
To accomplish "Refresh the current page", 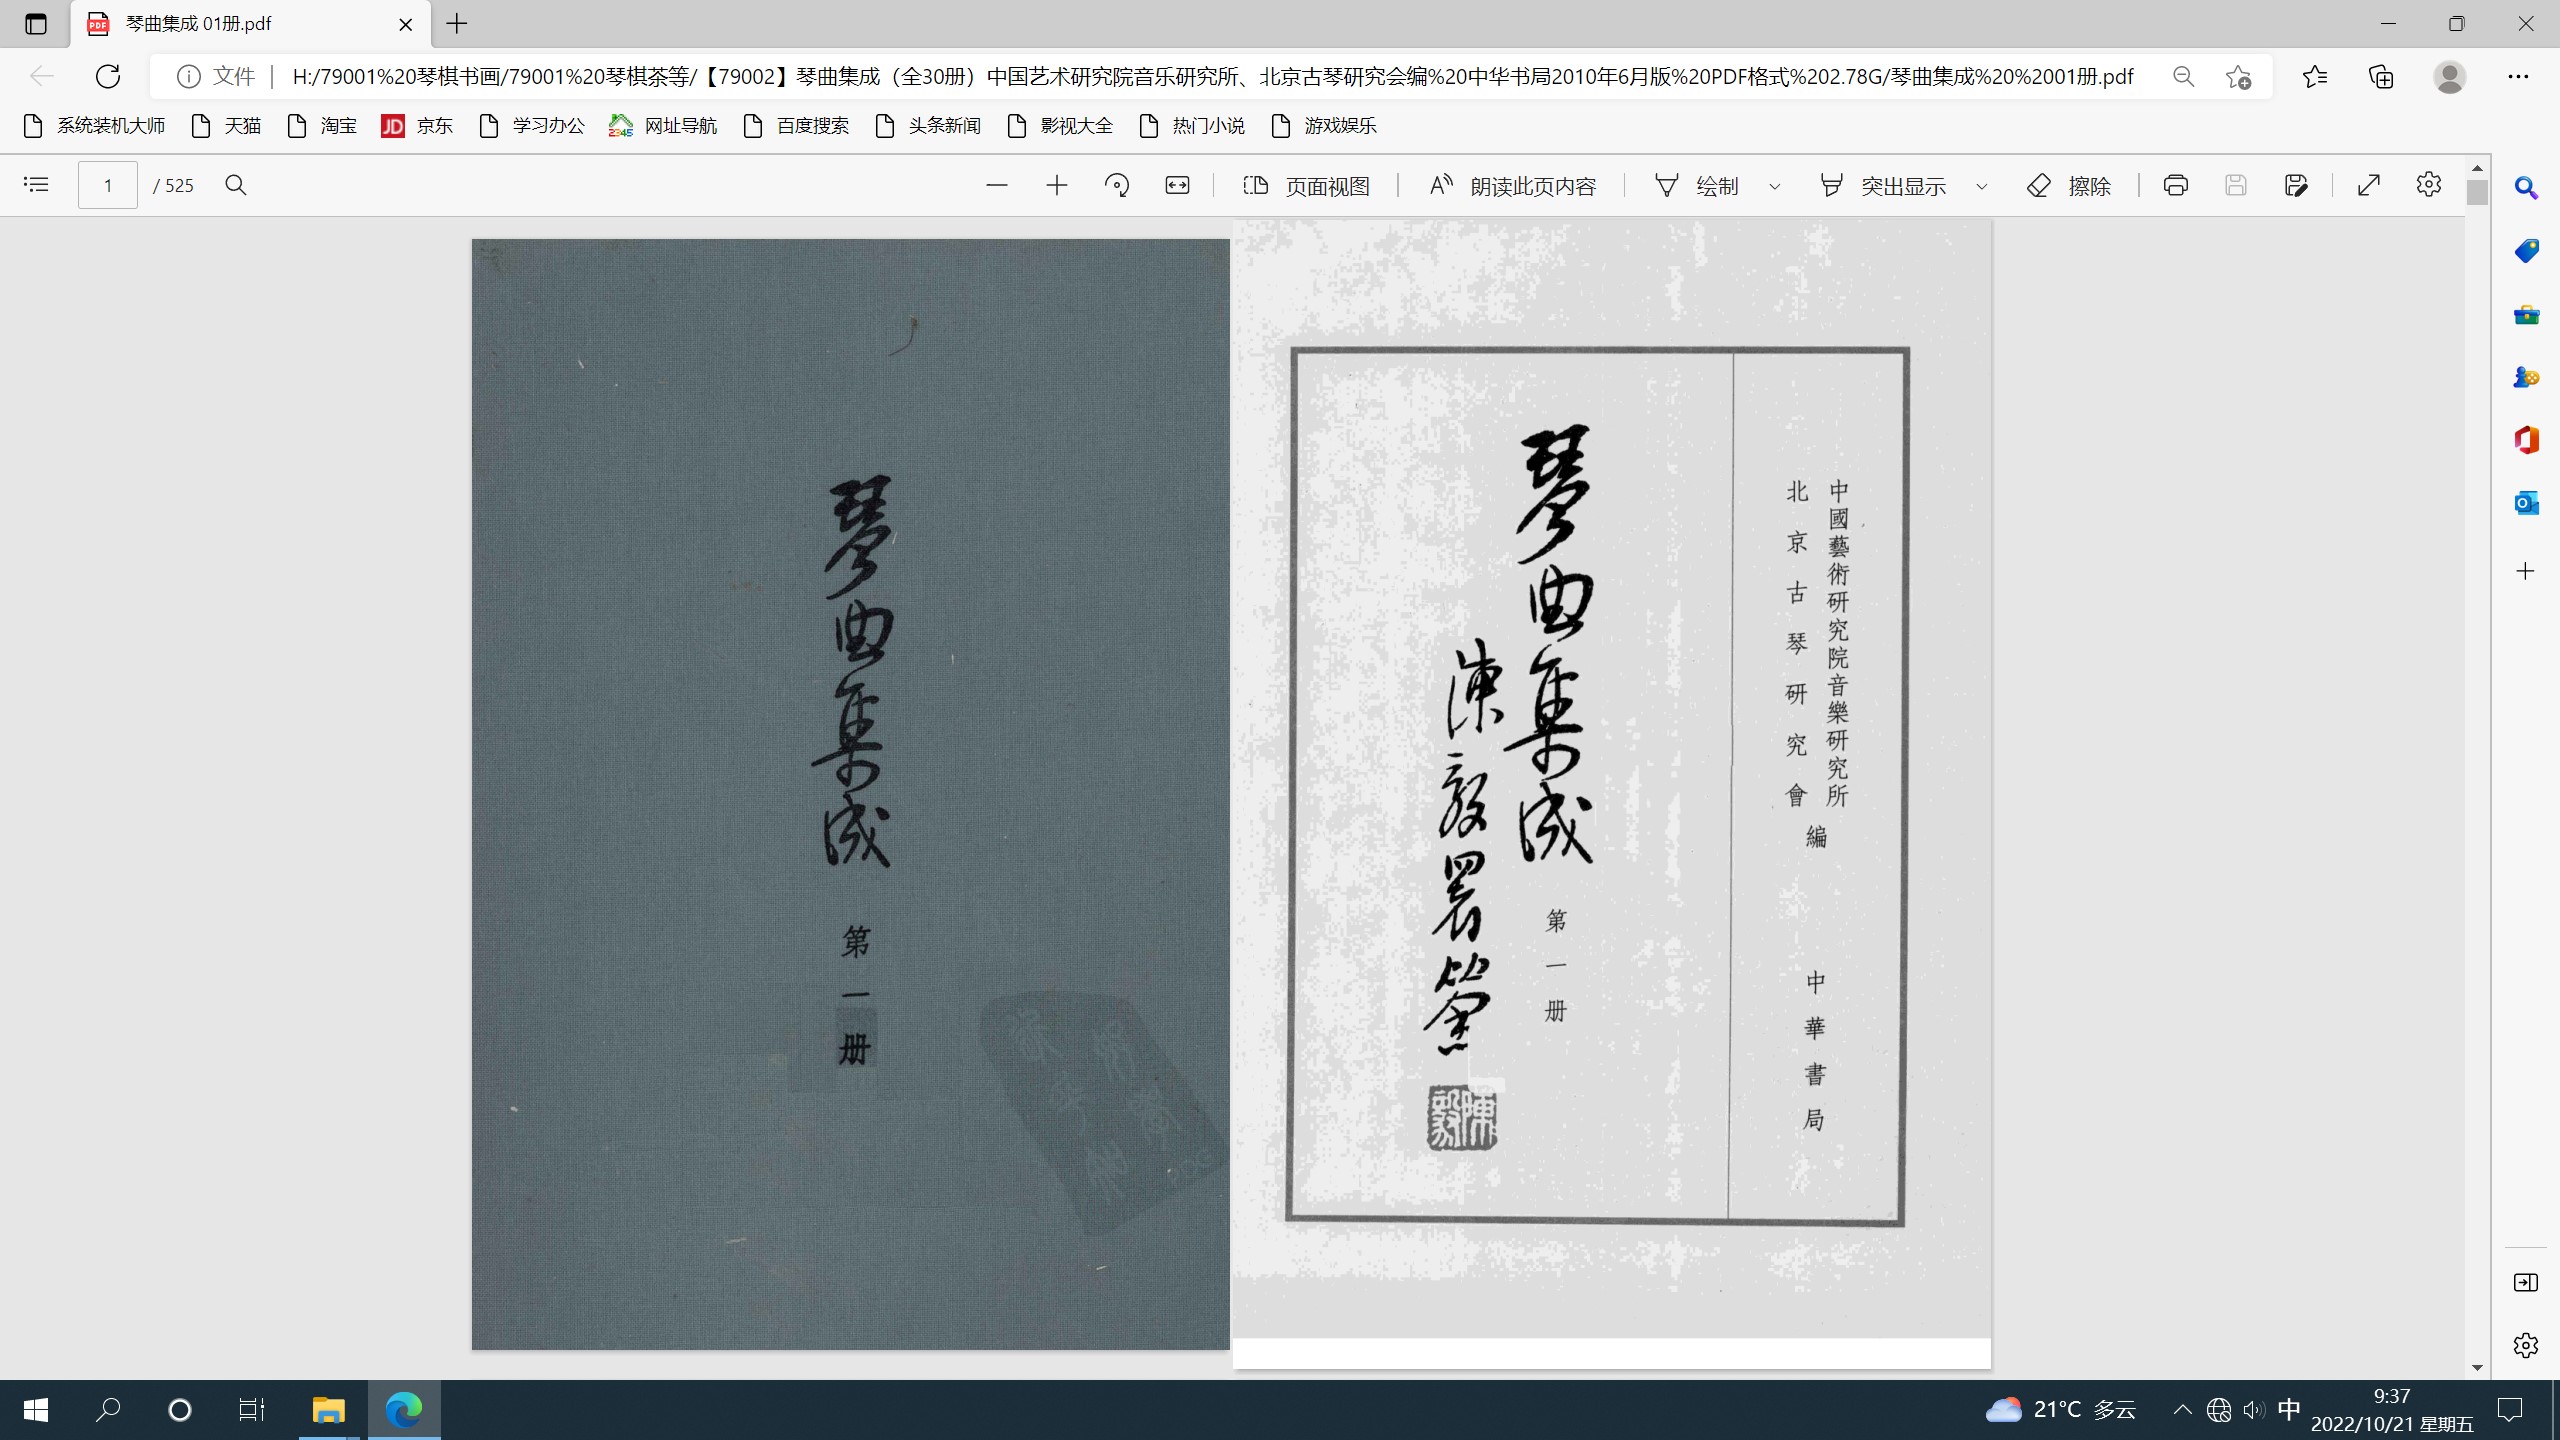I will (108, 76).
